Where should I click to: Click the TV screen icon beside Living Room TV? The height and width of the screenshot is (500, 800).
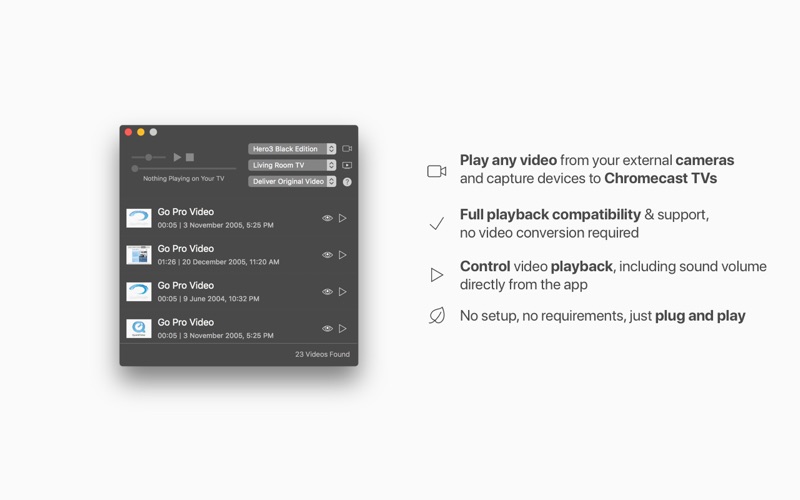click(347, 165)
